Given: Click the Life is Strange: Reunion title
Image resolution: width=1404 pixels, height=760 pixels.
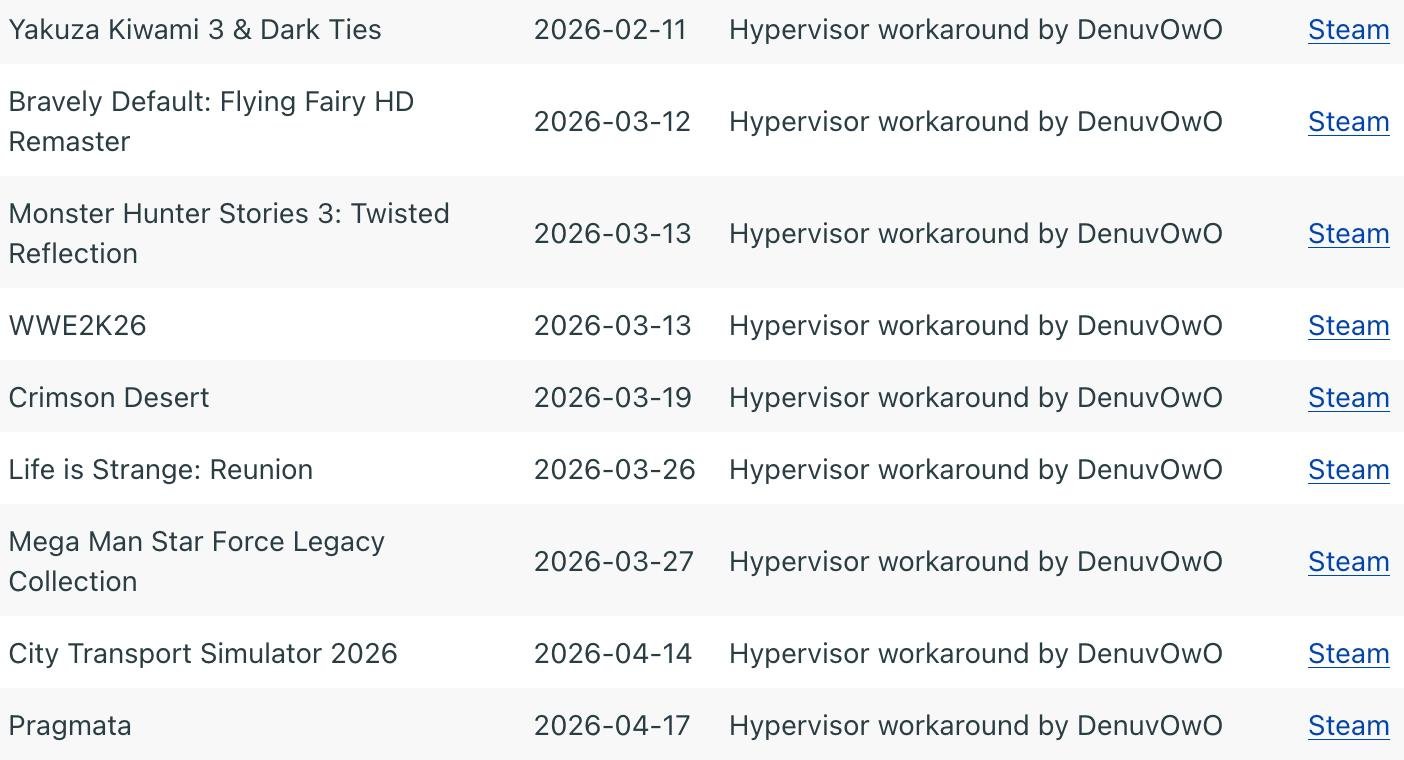Looking at the screenshot, I should 160,470.
